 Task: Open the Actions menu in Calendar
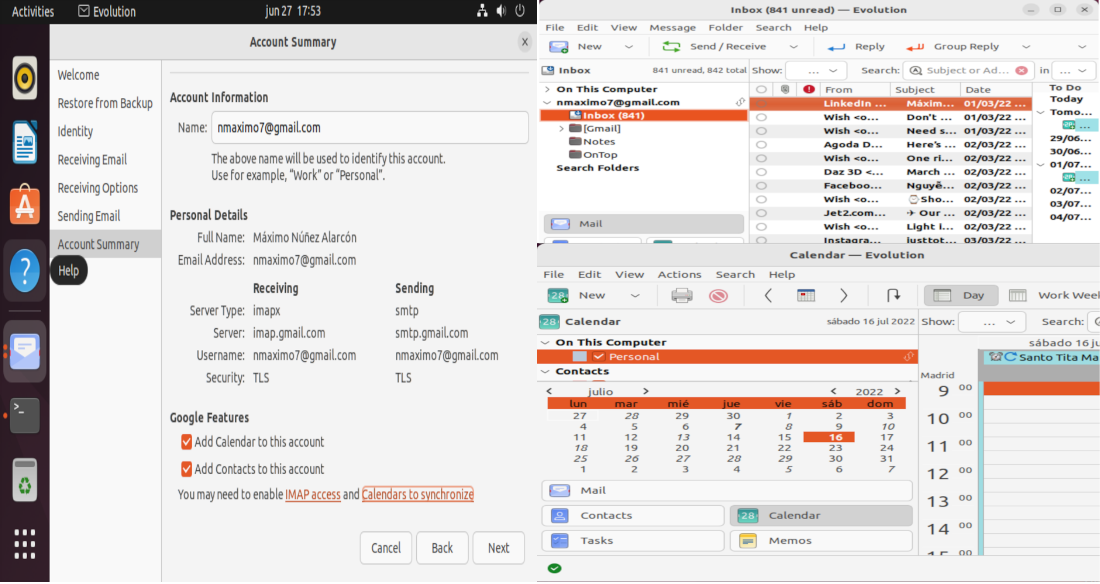coord(679,274)
